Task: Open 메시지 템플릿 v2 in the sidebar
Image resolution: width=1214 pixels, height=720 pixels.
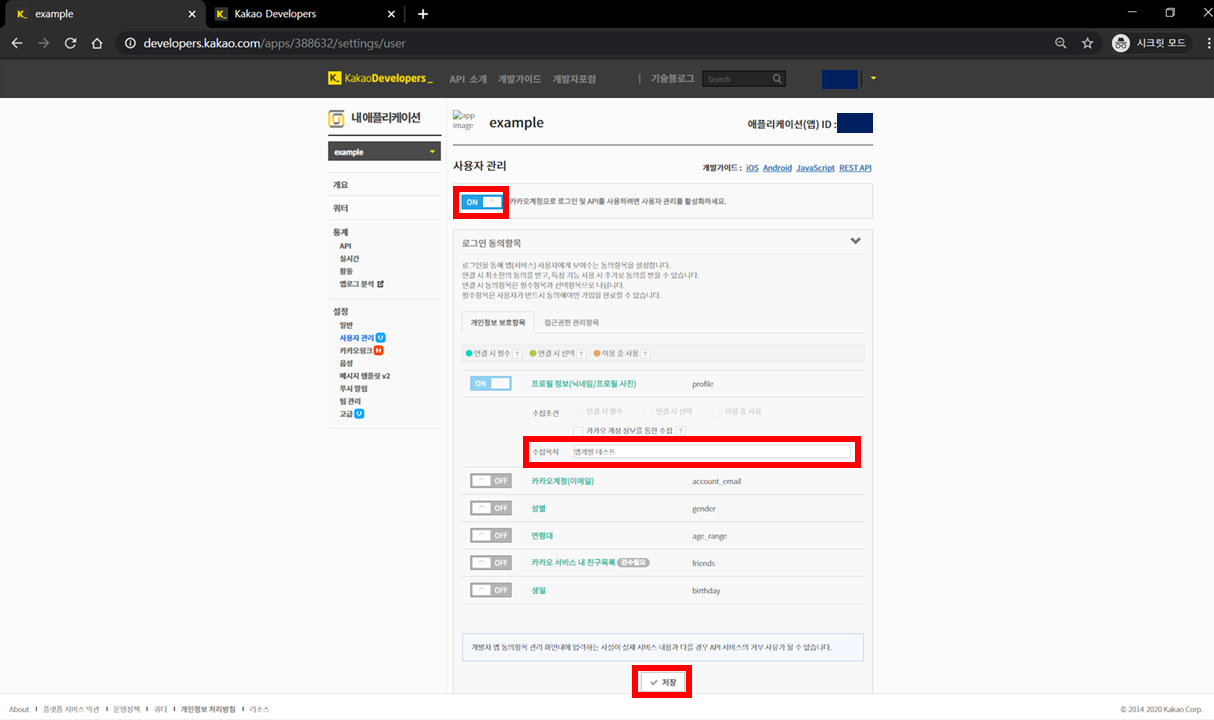Action: pos(364,376)
